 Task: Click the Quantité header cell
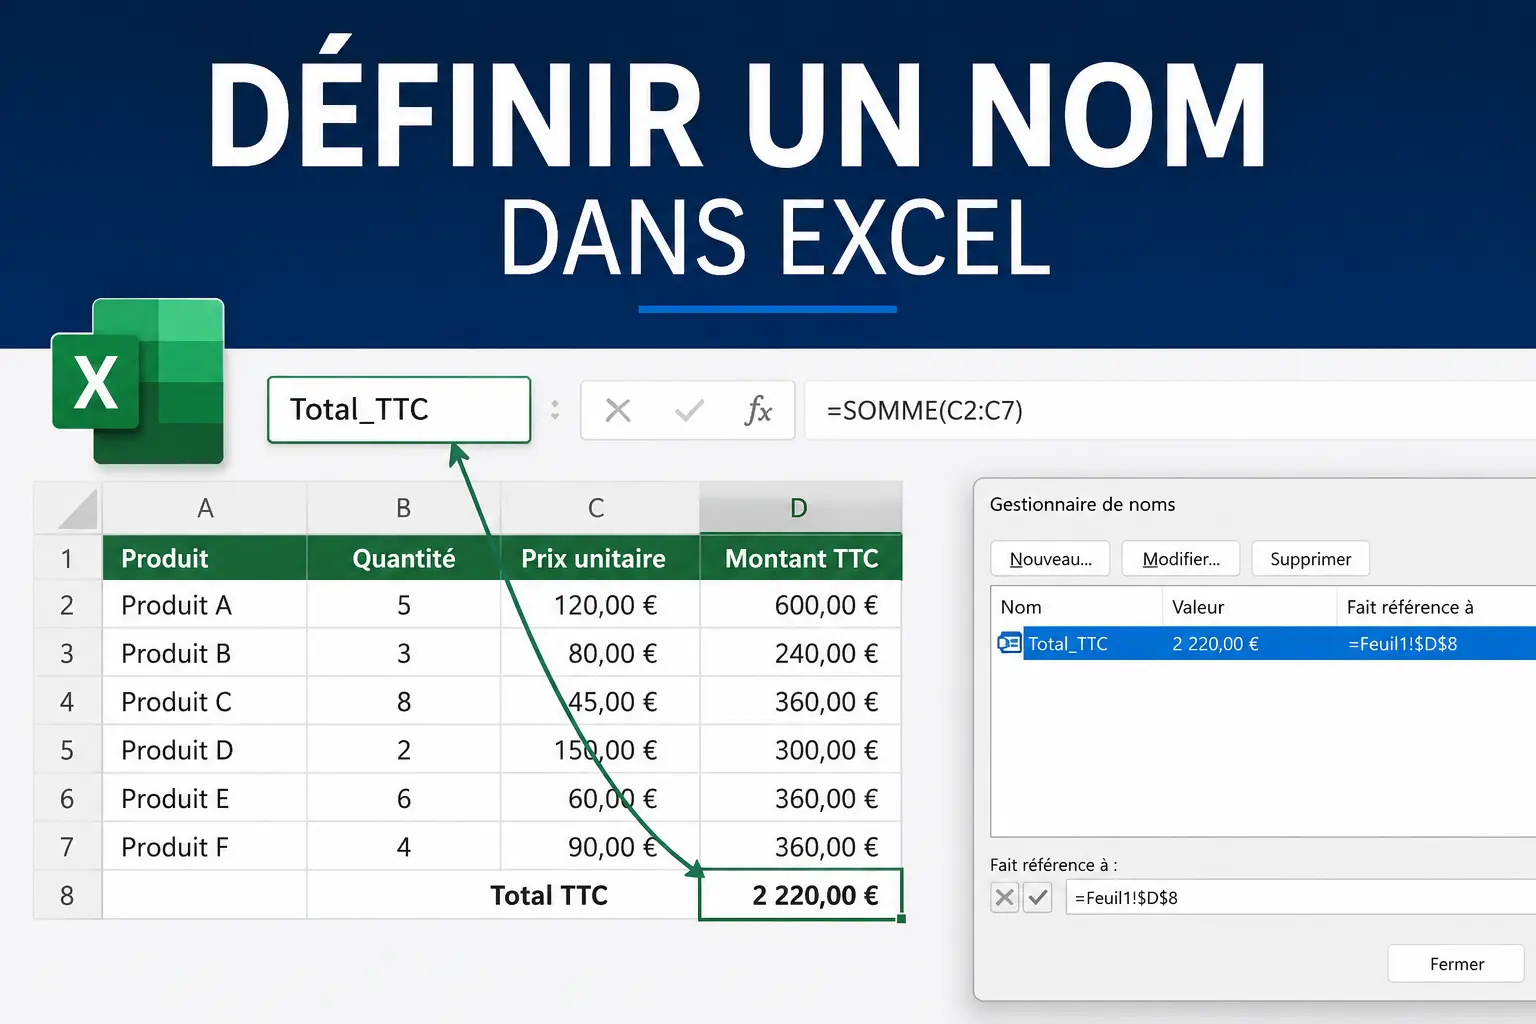[x=403, y=558]
